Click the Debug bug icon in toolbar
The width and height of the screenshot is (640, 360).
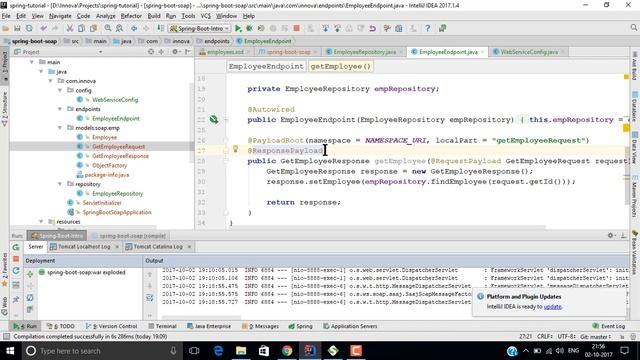(x=249, y=29)
